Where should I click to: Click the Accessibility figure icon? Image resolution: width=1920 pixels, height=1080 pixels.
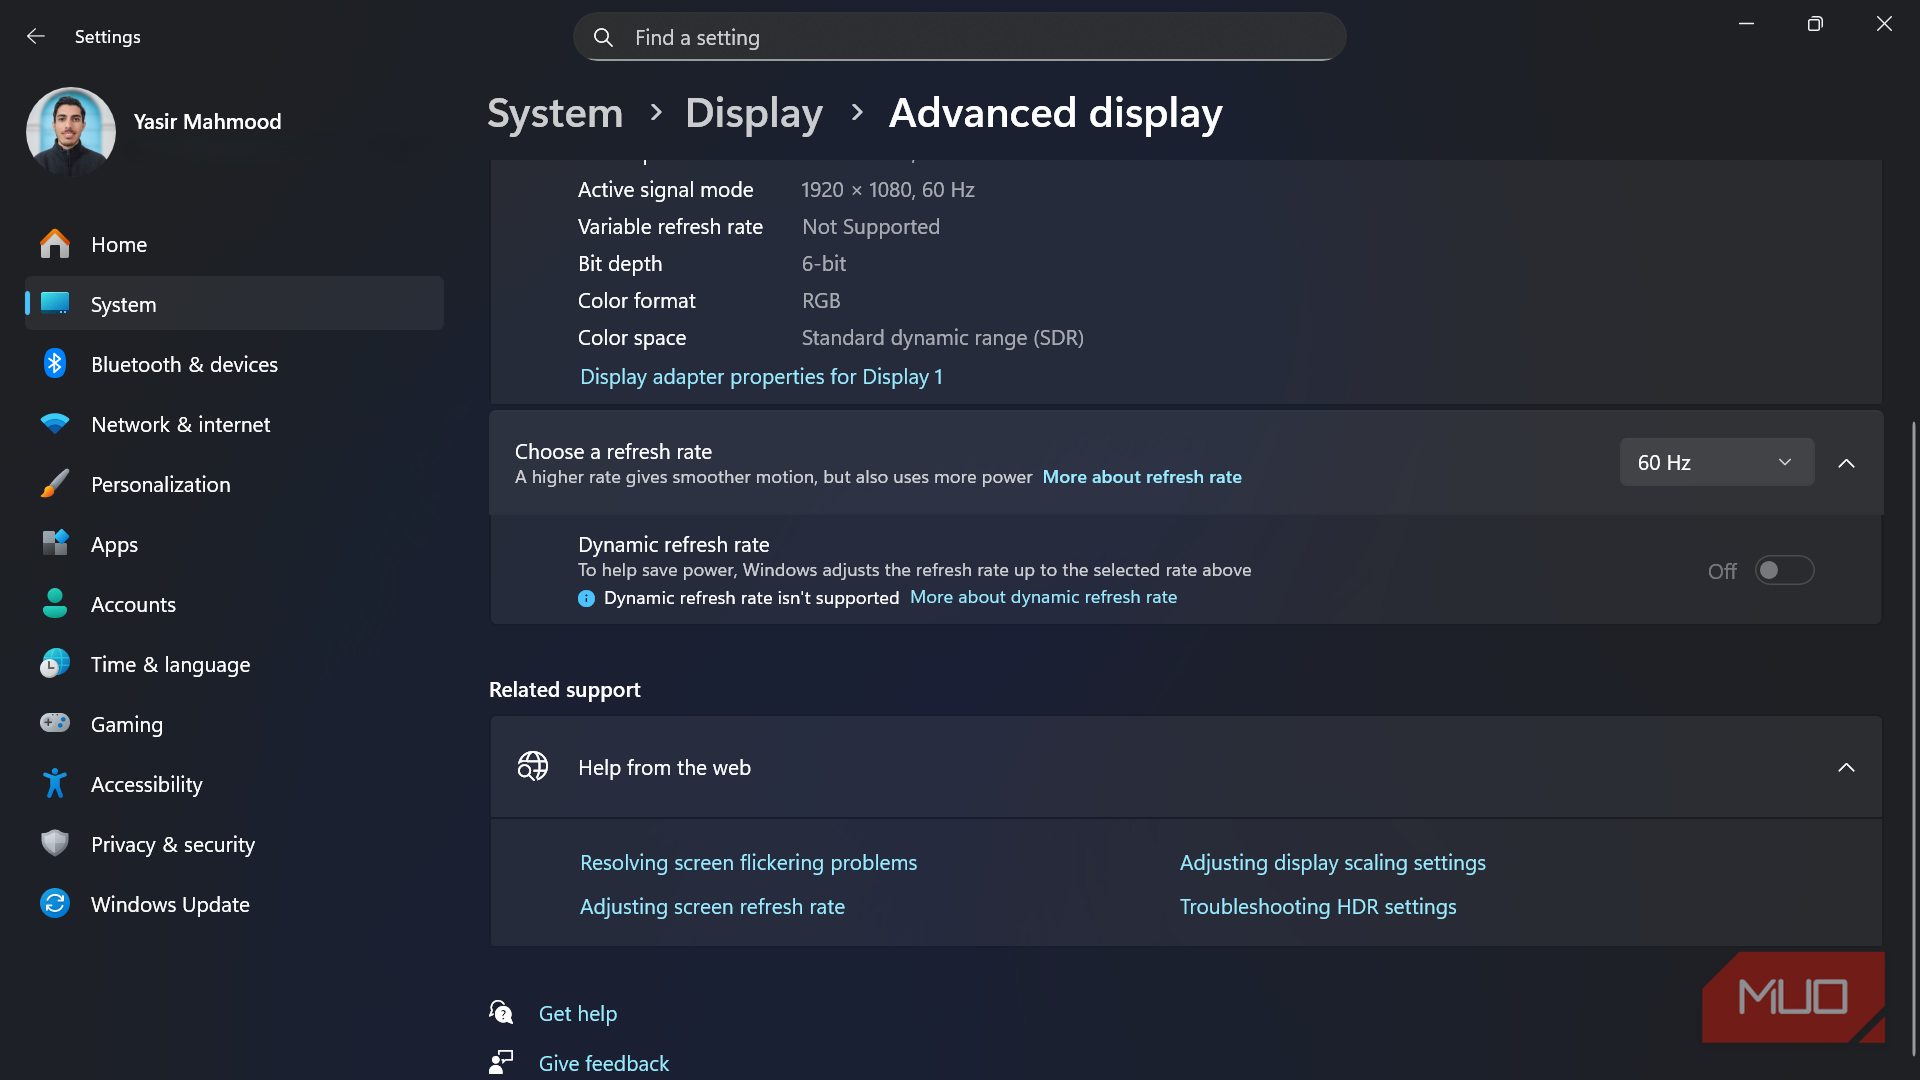tap(55, 784)
